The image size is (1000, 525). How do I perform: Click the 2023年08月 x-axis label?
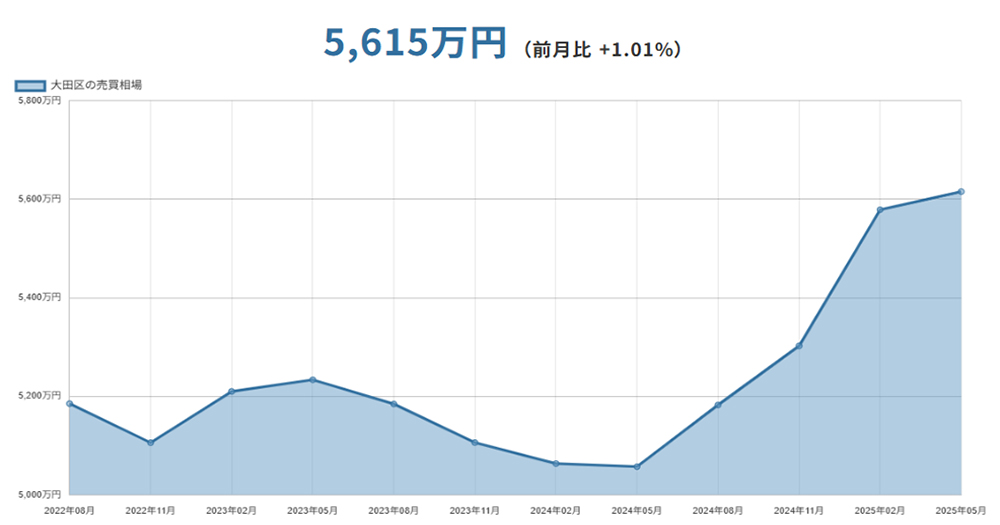pos(393,511)
